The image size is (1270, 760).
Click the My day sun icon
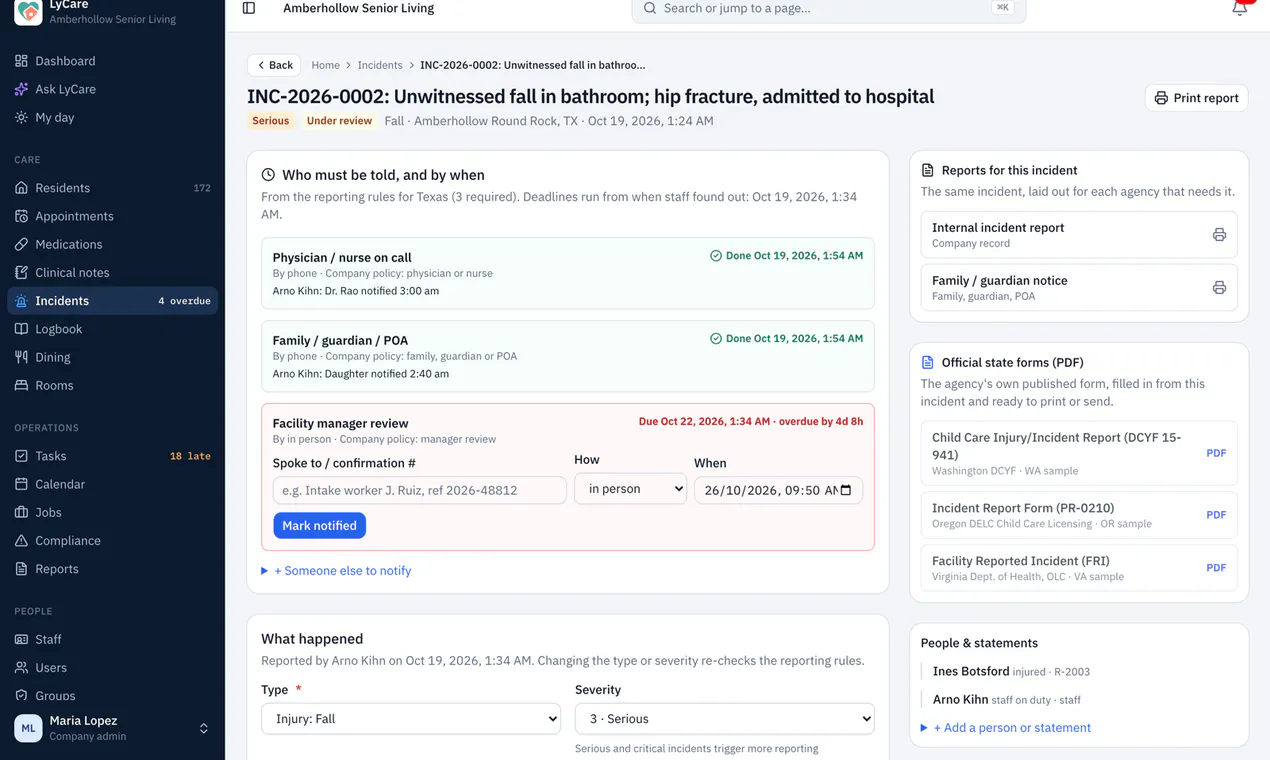[x=21, y=117]
